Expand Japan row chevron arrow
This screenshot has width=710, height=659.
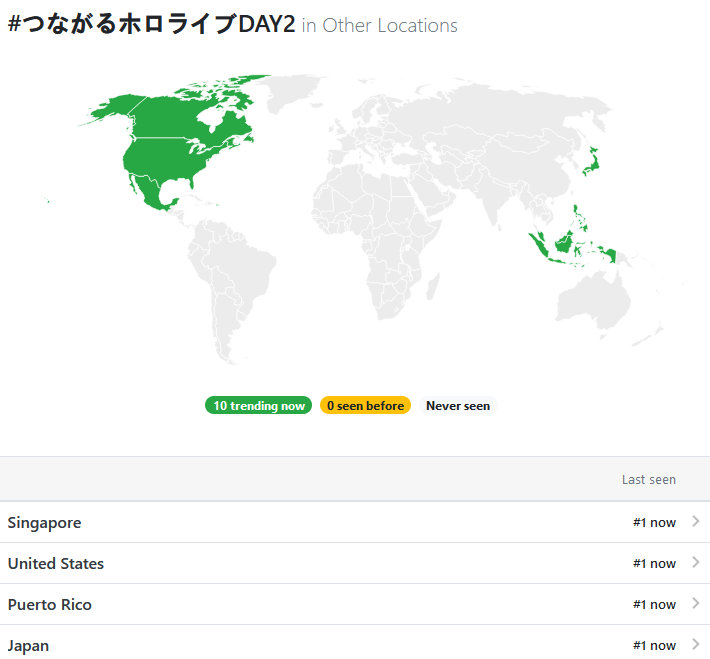click(x=696, y=644)
